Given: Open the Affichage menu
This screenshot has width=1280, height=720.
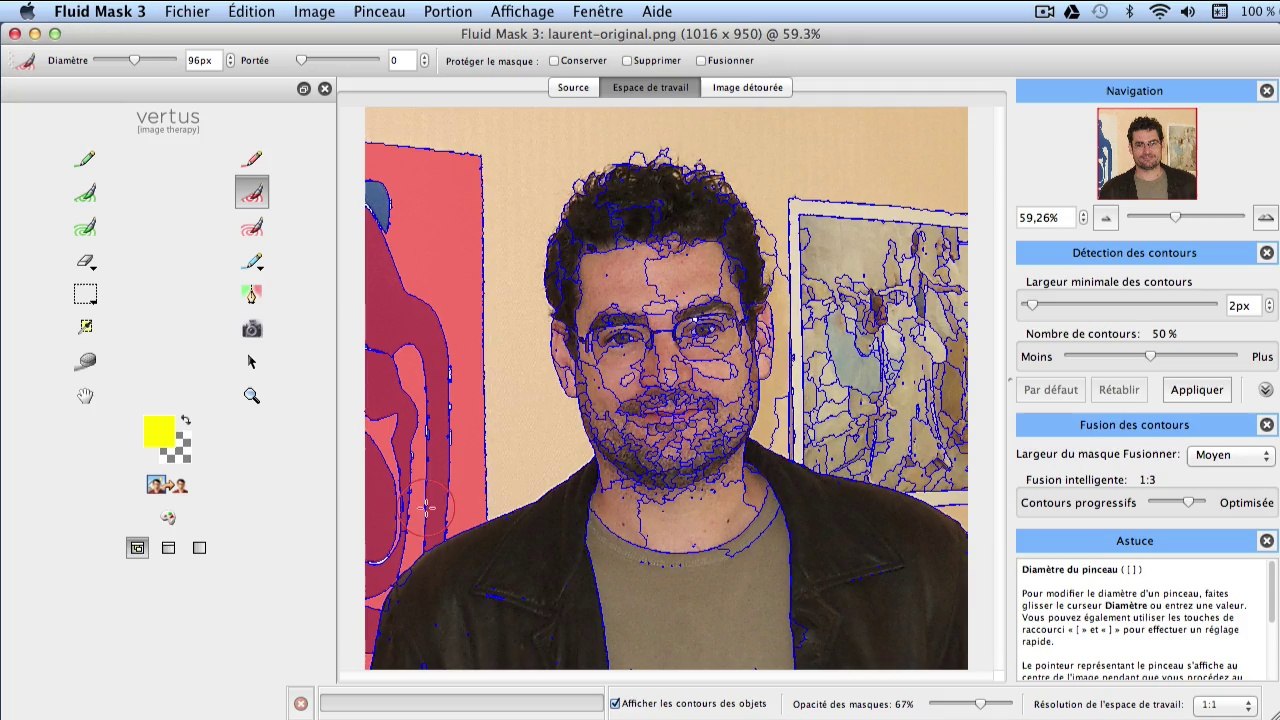Looking at the screenshot, I should [522, 12].
